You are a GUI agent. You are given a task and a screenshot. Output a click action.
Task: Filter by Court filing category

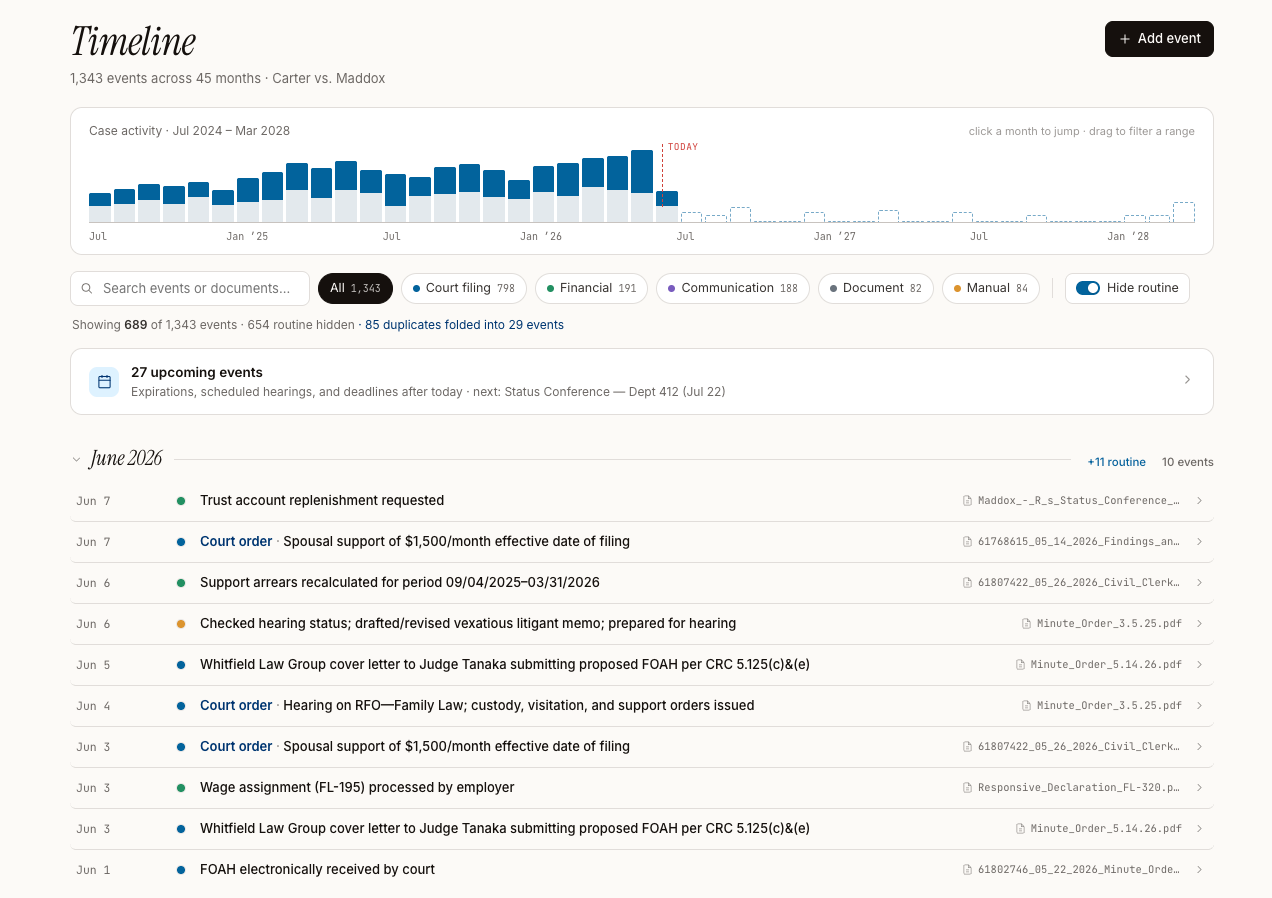464,288
